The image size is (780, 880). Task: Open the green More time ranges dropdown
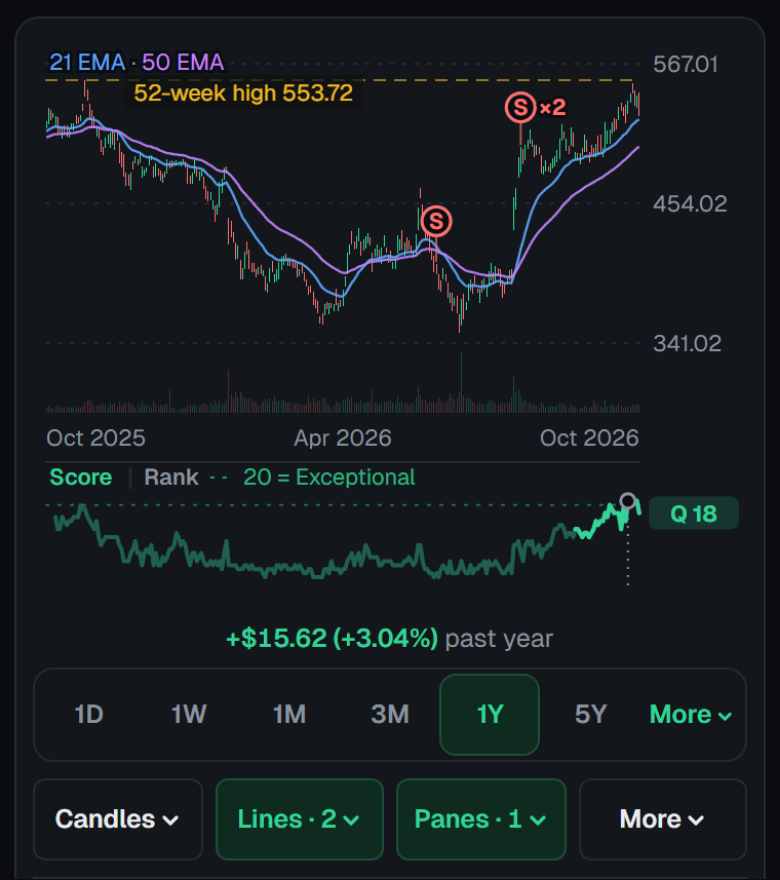pyautogui.click(x=691, y=714)
